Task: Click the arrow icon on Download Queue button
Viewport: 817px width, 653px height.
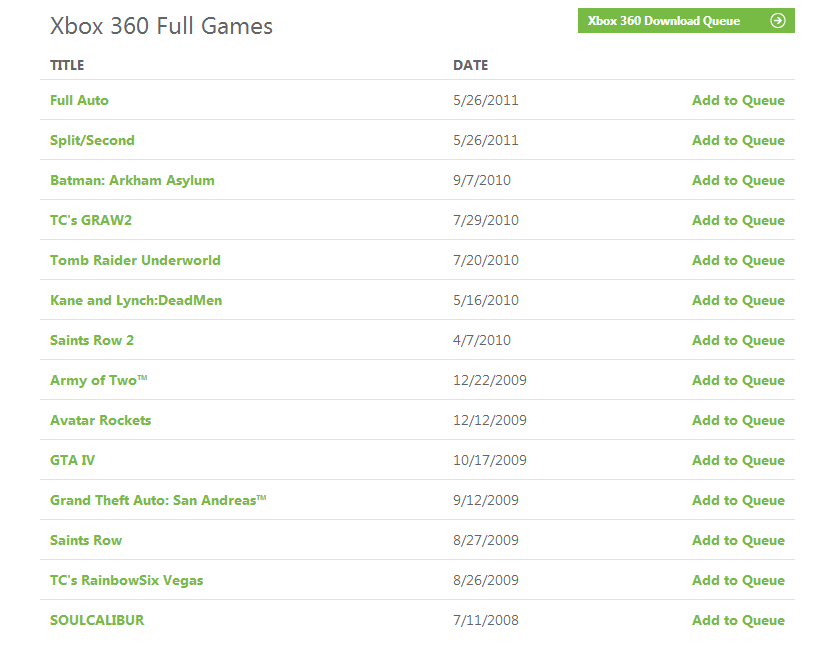Action: (x=777, y=21)
